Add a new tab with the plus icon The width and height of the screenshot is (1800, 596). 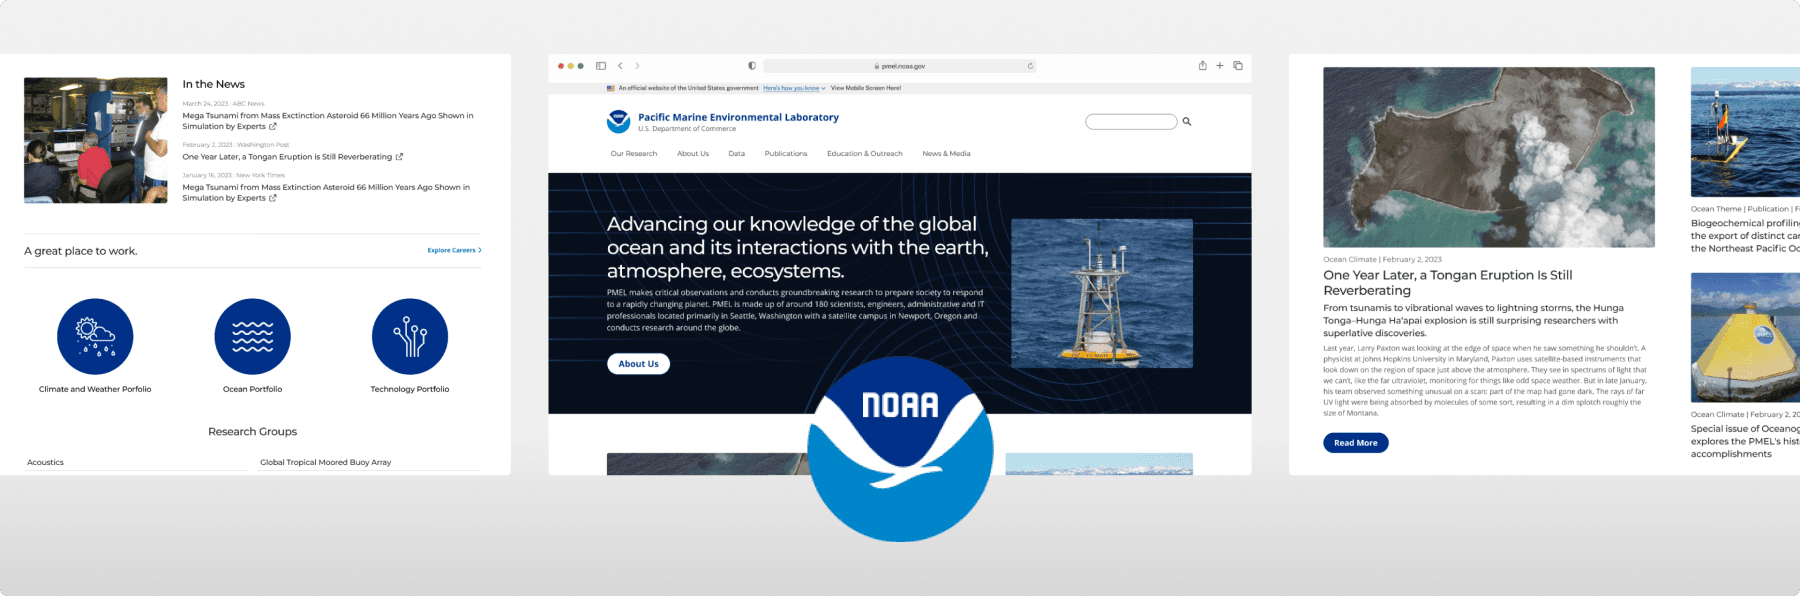coord(1220,66)
